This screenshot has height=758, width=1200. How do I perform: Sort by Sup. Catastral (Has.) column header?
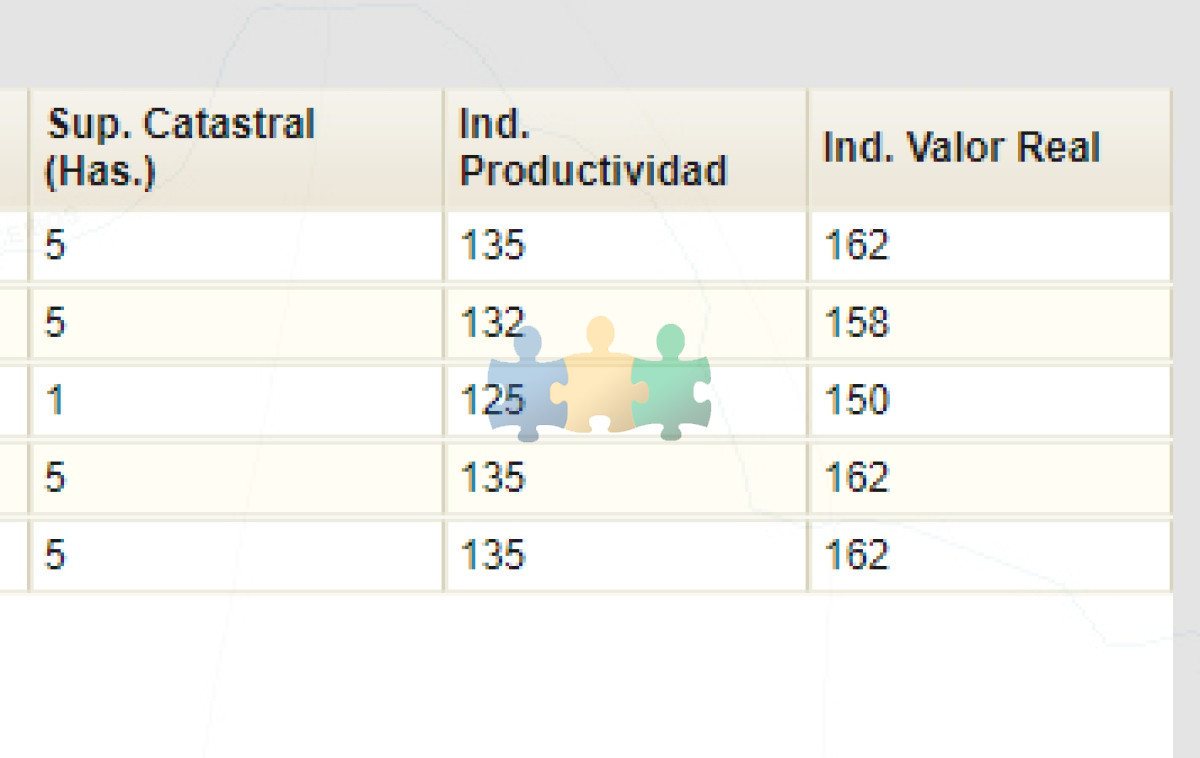point(236,149)
